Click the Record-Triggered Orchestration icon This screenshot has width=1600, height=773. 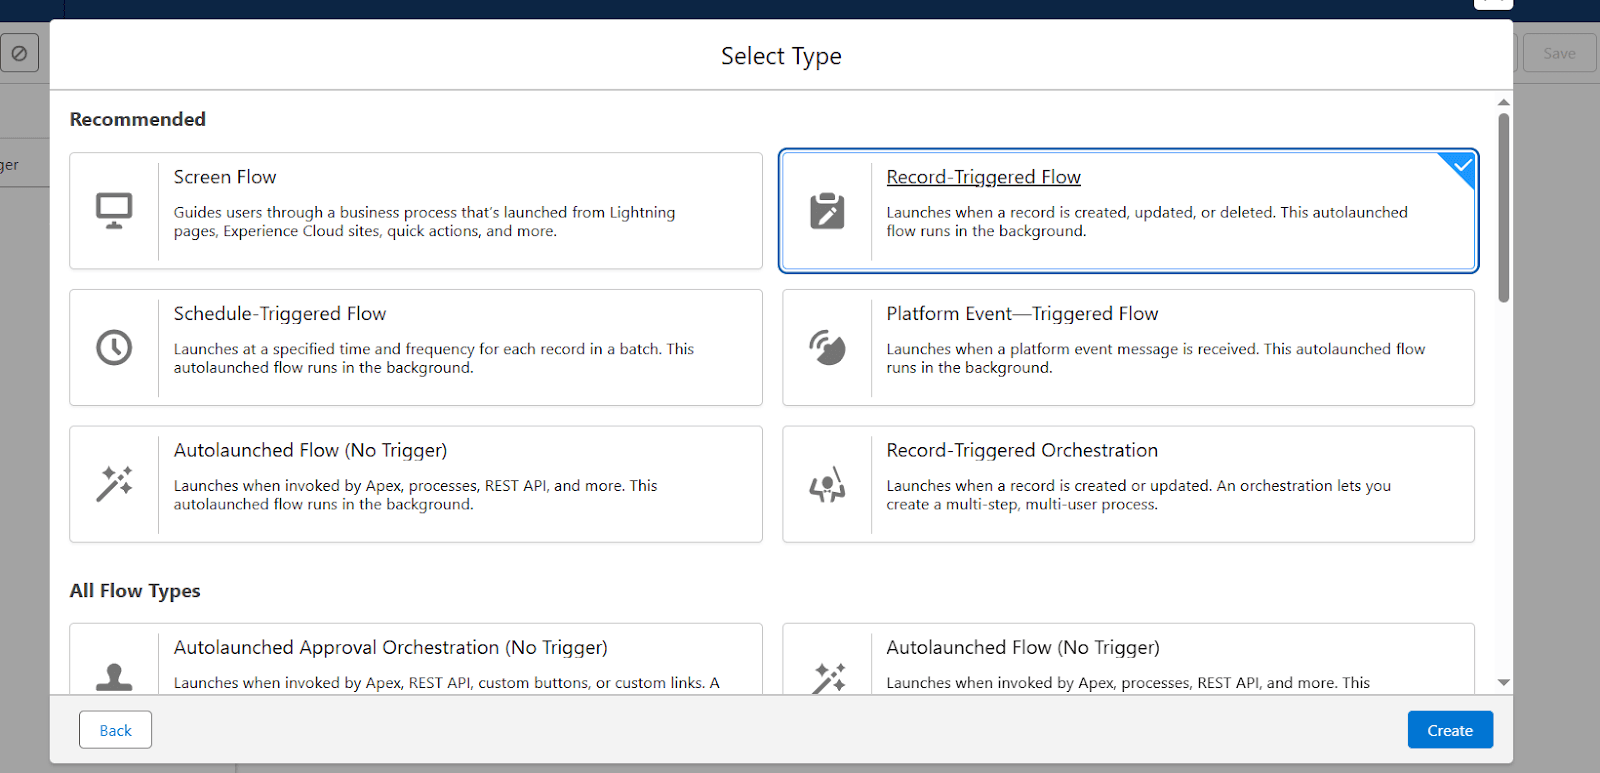point(827,484)
